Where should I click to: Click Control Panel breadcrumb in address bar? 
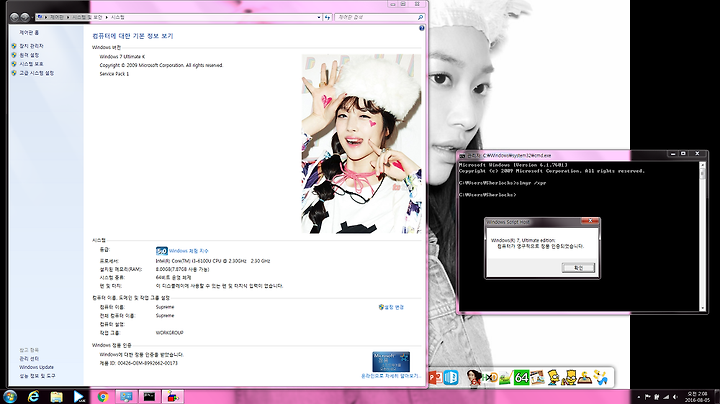click(56, 17)
